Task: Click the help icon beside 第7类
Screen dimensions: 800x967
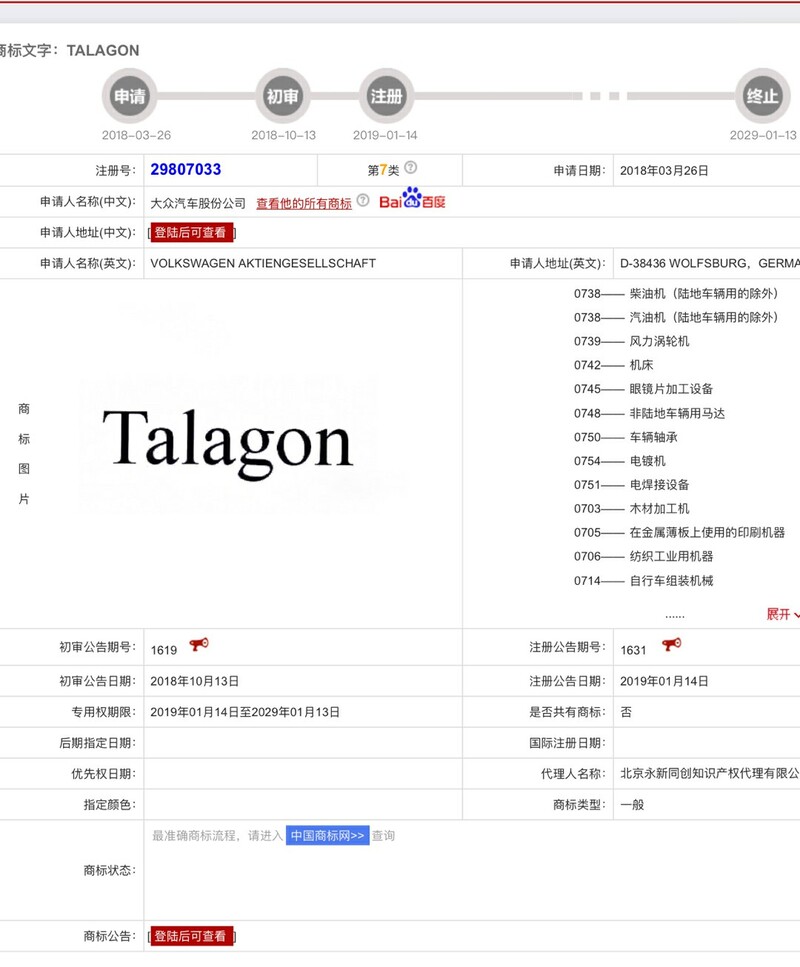Action: [411, 167]
